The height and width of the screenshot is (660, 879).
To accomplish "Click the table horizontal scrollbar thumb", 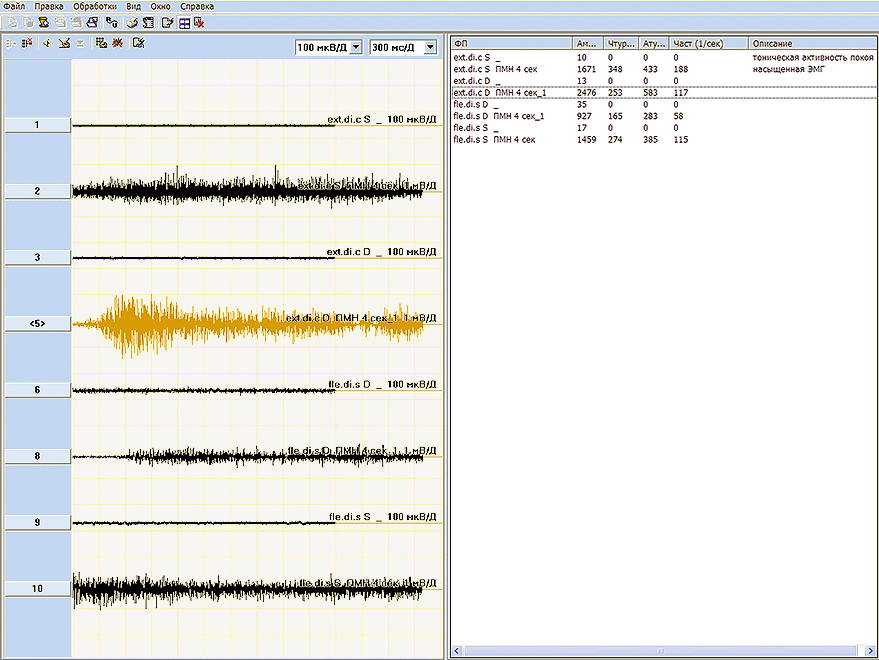I will (x=660, y=650).
